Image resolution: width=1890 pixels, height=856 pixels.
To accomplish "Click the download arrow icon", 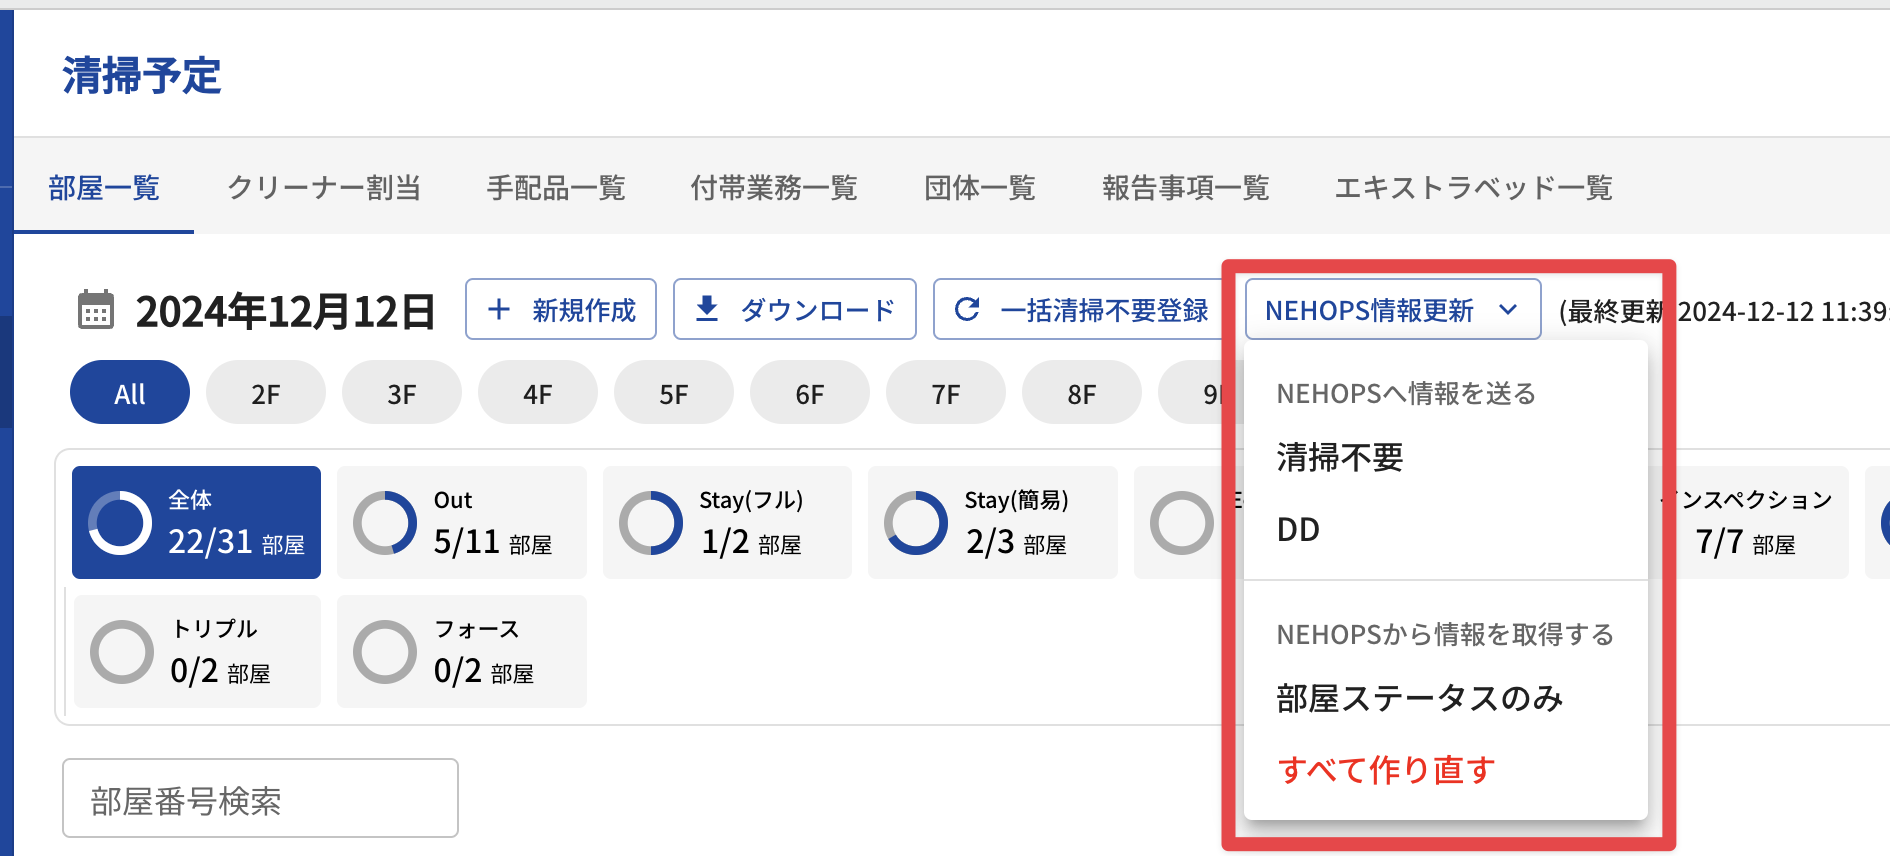I will click(x=707, y=309).
